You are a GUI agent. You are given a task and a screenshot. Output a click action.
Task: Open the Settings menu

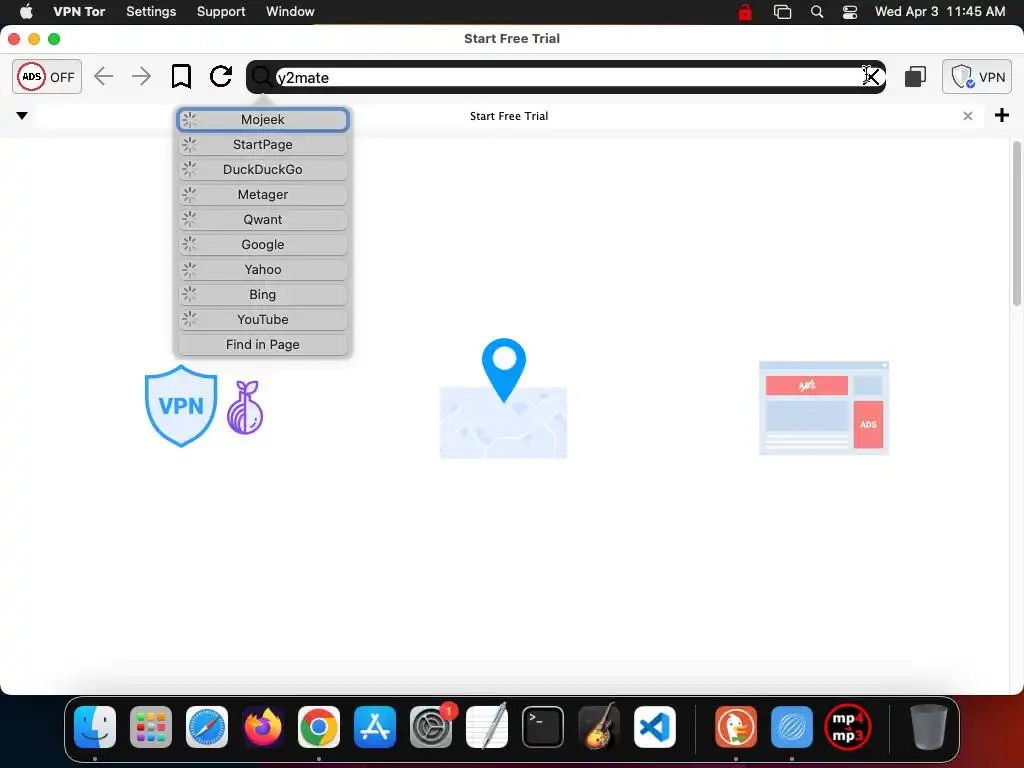(151, 11)
